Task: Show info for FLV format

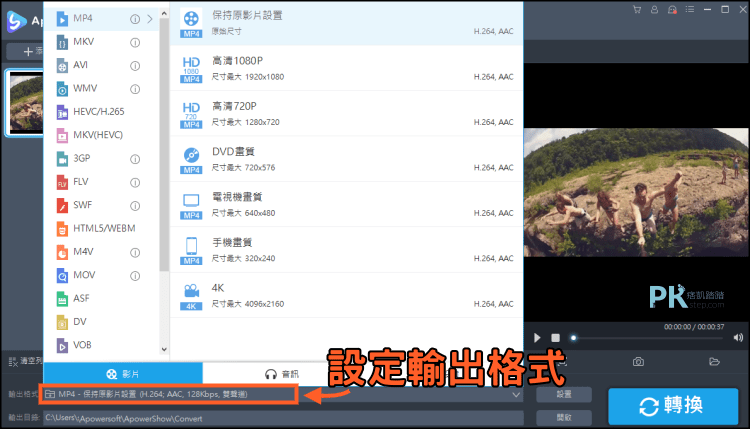Action: coord(135,183)
